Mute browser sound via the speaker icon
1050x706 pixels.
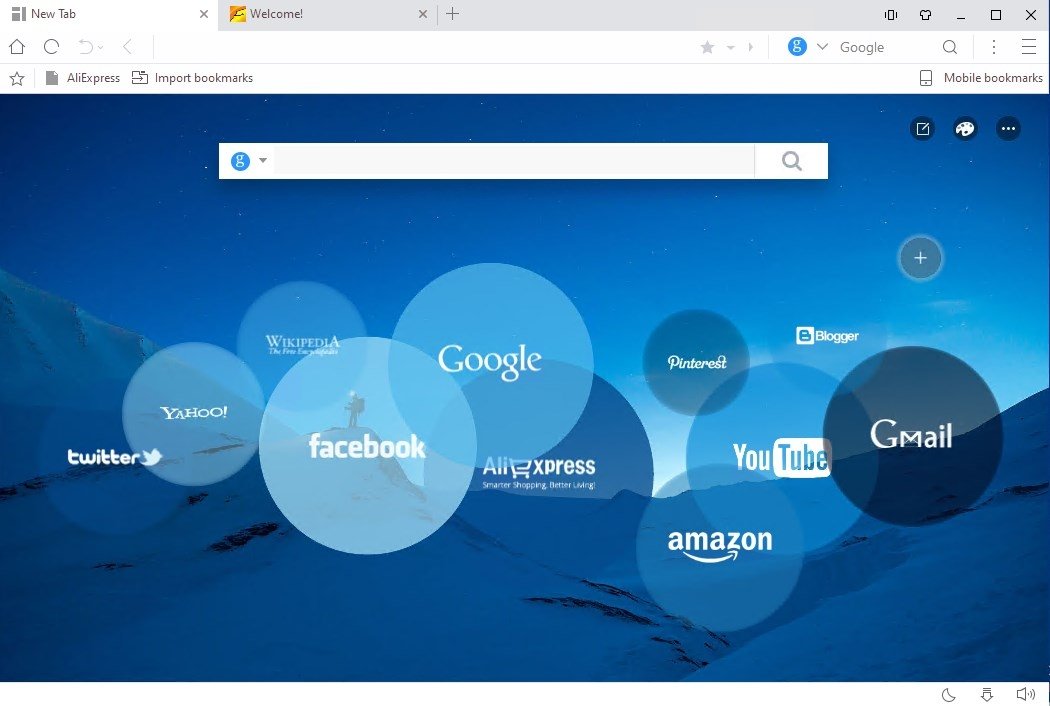click(1026, 694)
